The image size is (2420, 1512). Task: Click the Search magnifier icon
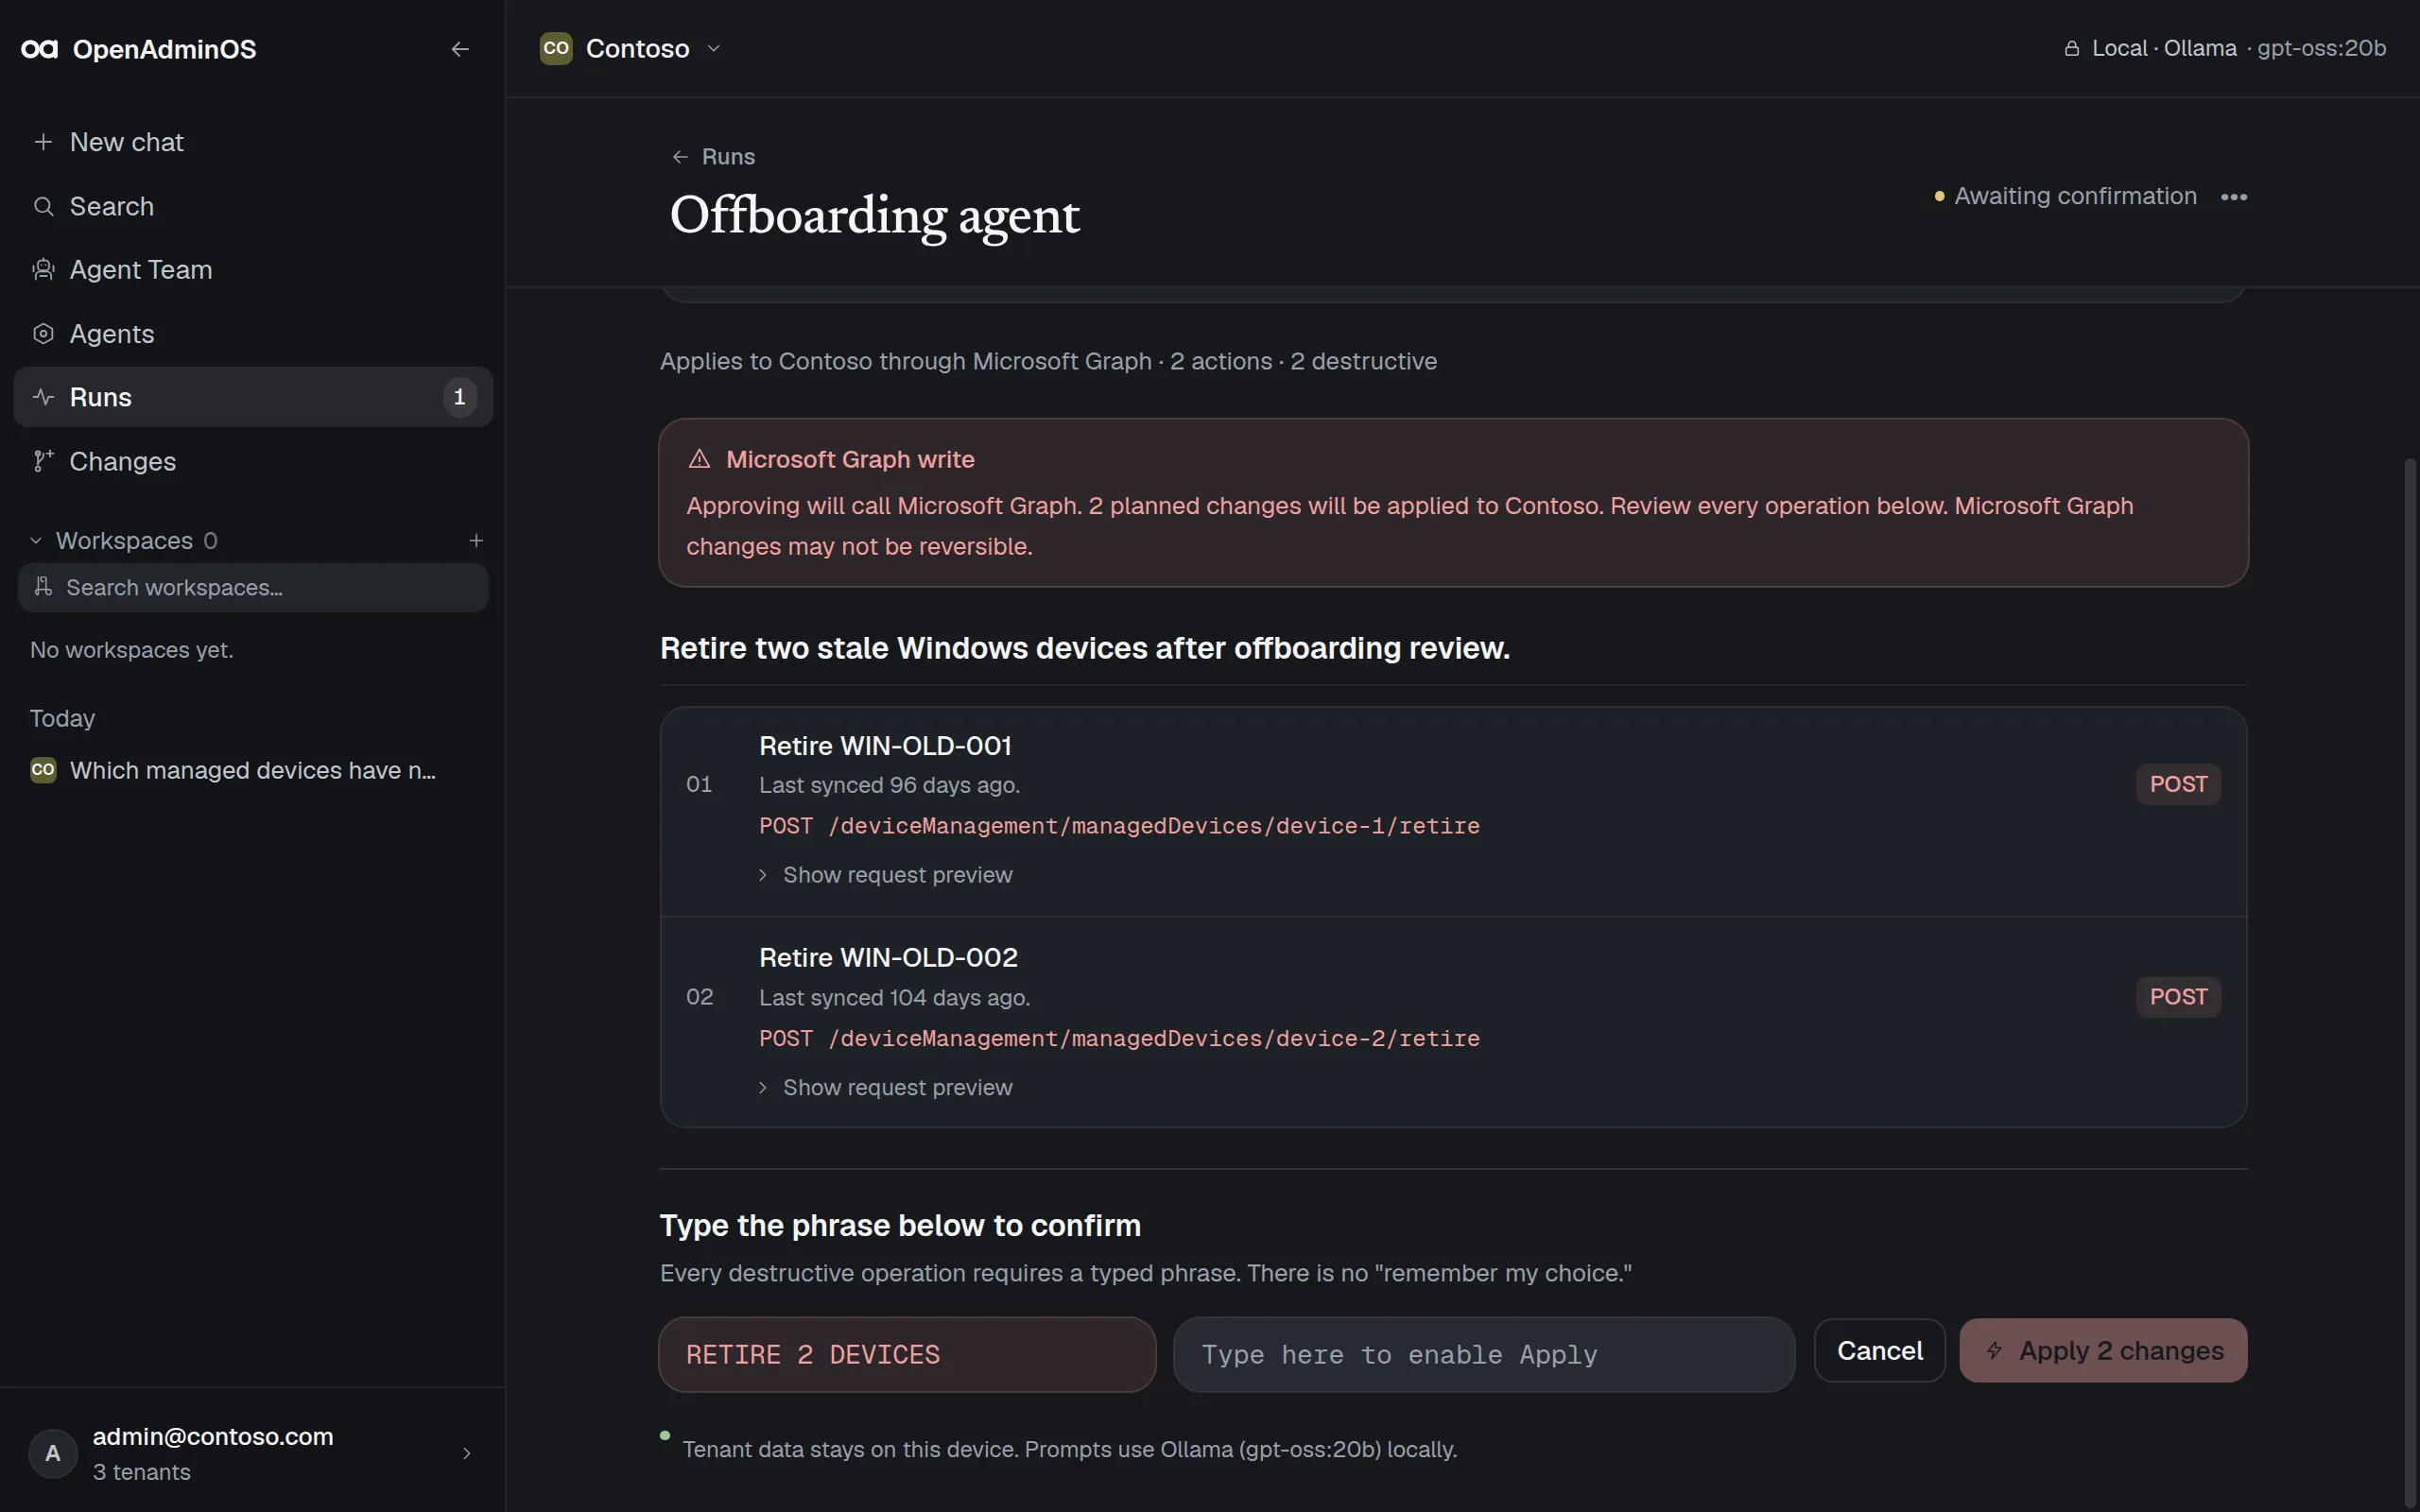point(43,206)
